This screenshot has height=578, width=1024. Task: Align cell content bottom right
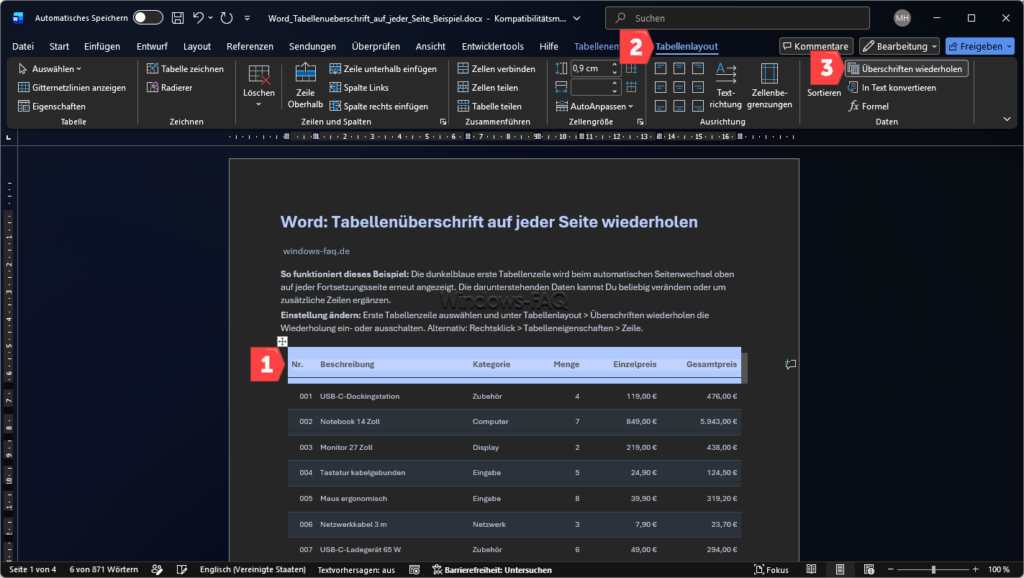pos(698,106)
